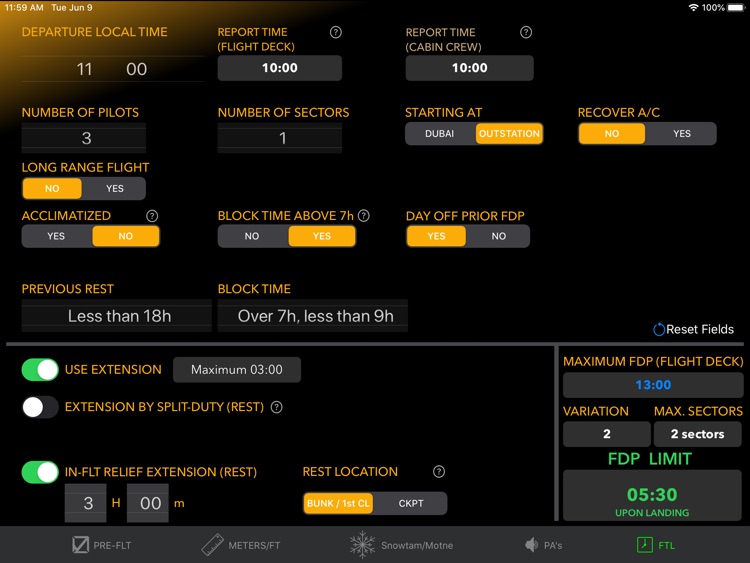The width and height of the screenshot is (750, 563).
Task: Open the Snowtam/Motne tab
Action: click(x=402, y=545)
